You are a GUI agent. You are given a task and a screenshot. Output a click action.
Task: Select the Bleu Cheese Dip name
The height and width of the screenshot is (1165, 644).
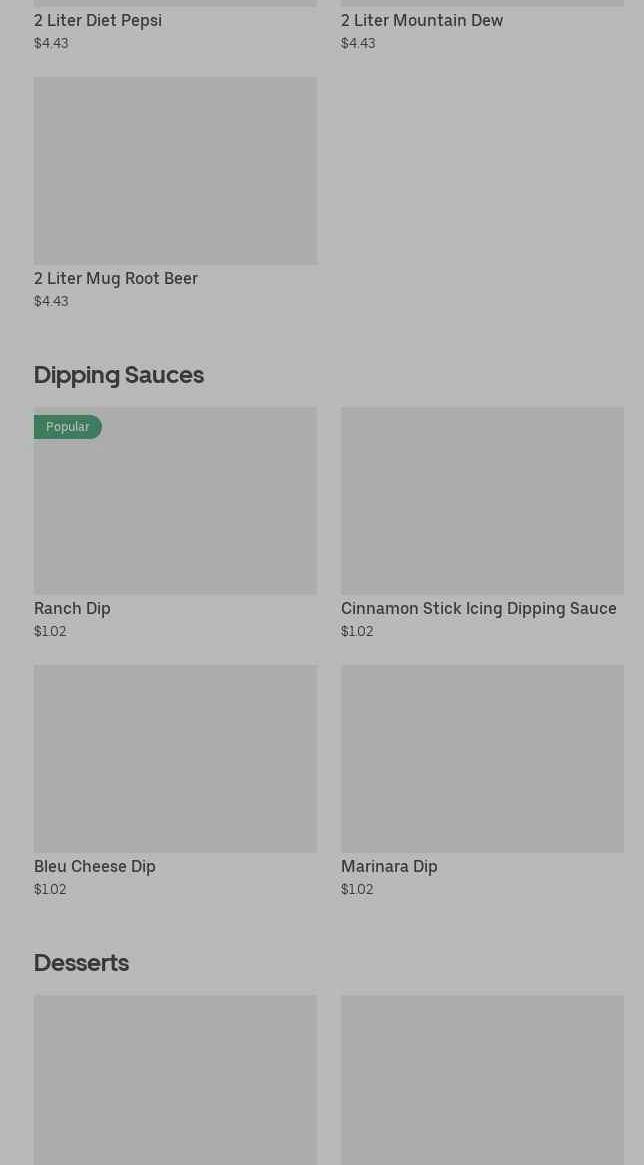coord(95,866)
